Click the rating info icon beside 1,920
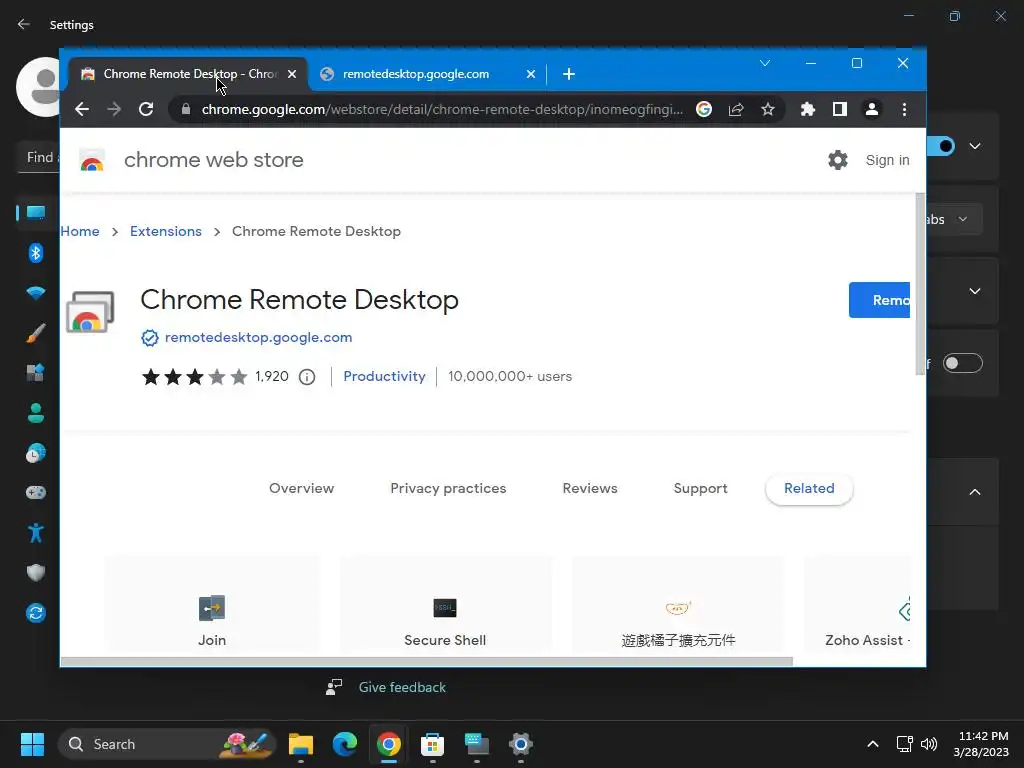The width and height of the screenshot is (1024, 768). pyautogui.click(x=307, y=377)
